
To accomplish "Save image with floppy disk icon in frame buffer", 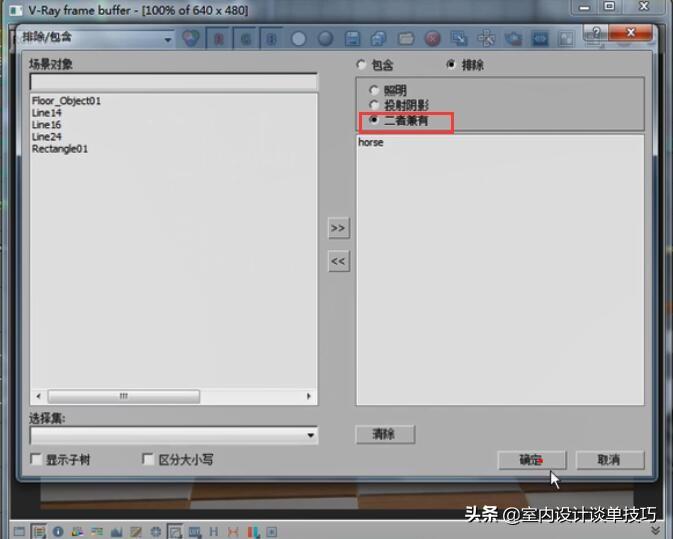I will (352, 39).
